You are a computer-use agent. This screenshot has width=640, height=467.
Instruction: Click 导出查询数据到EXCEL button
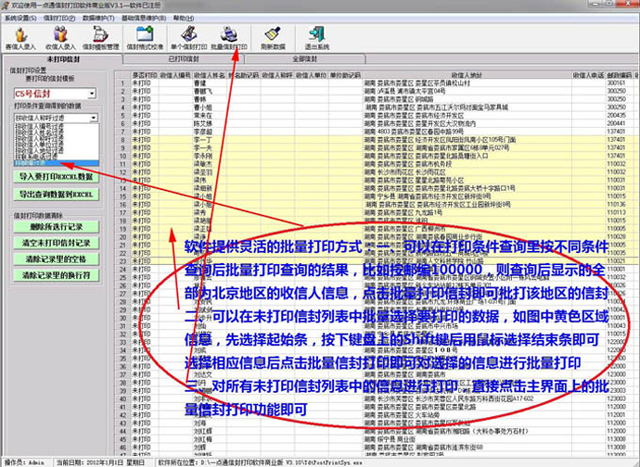(56, 193)
